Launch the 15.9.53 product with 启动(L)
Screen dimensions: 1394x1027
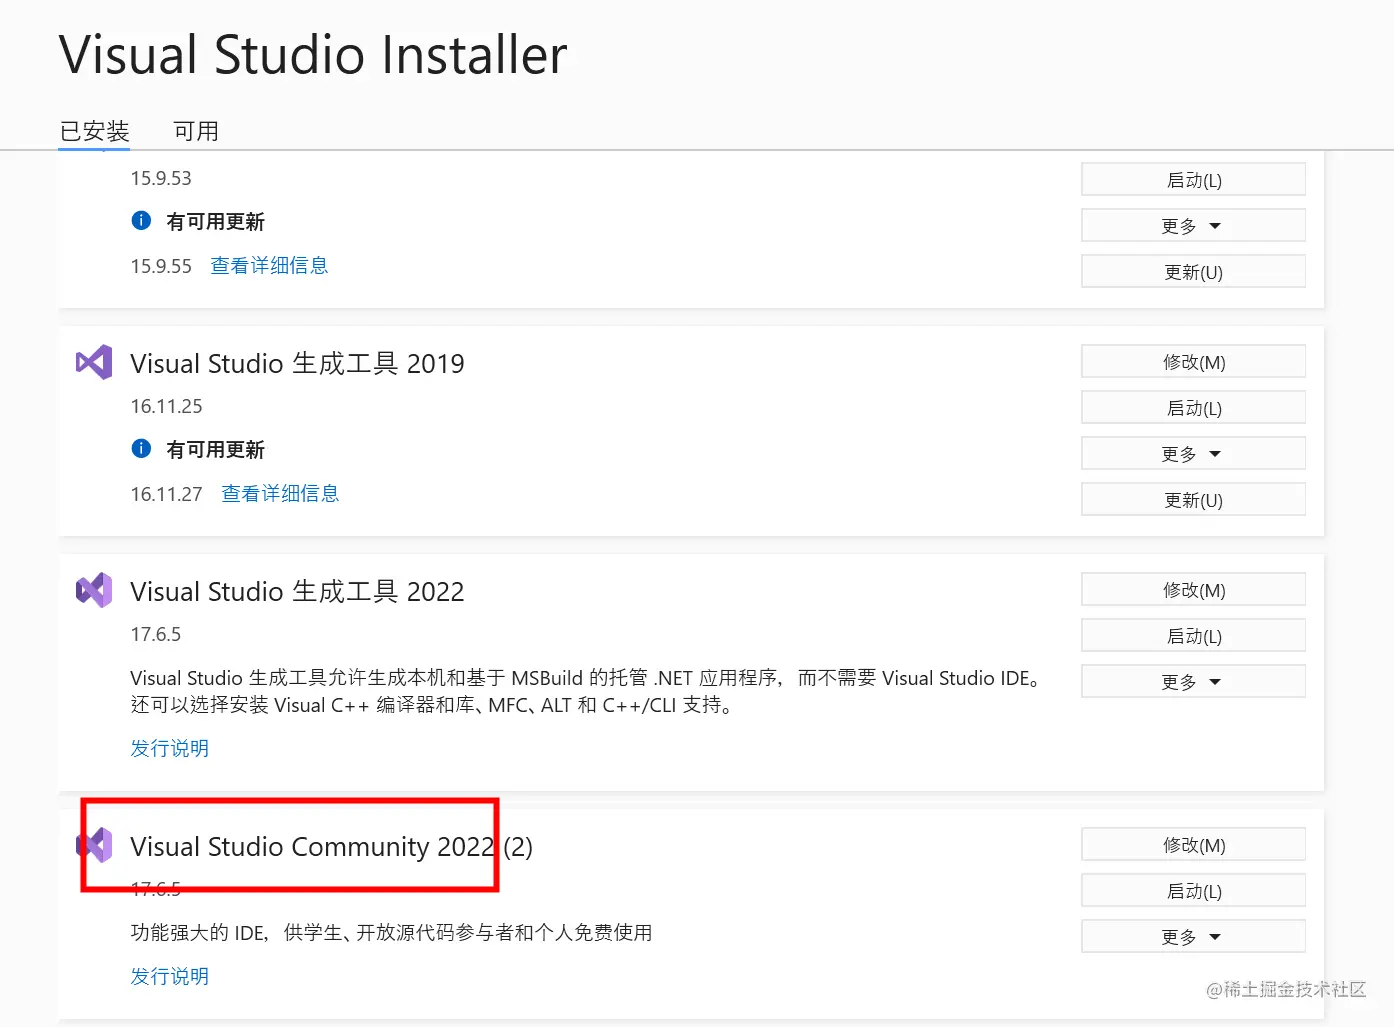pos(1193,180)
